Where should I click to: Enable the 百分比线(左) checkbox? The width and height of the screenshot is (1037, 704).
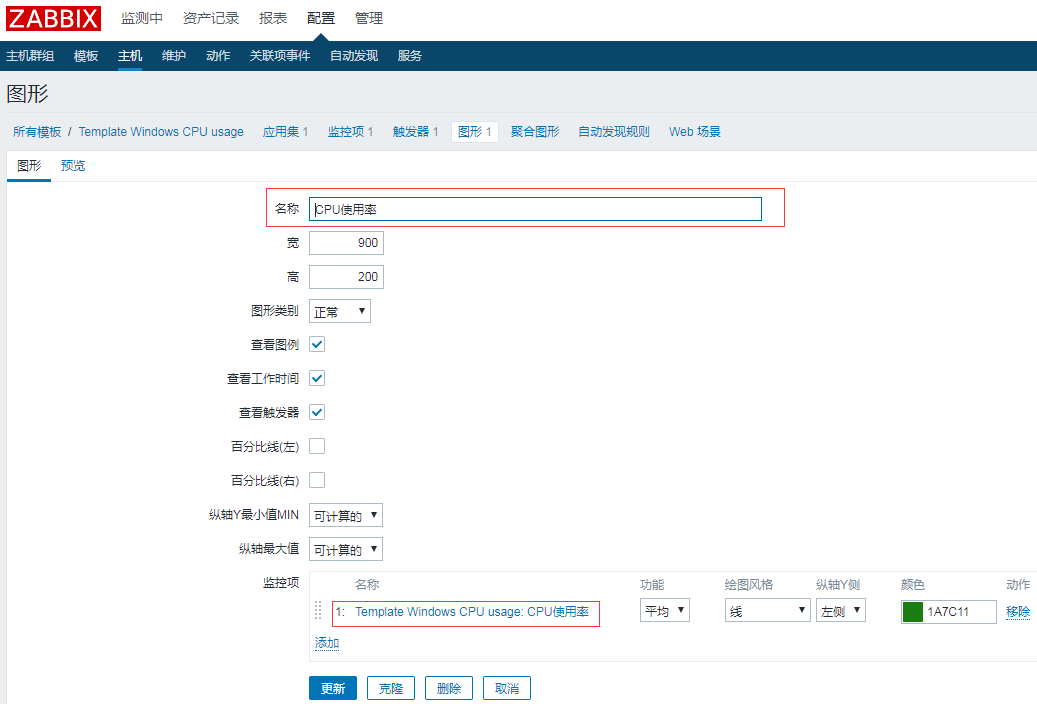point(317,446)
